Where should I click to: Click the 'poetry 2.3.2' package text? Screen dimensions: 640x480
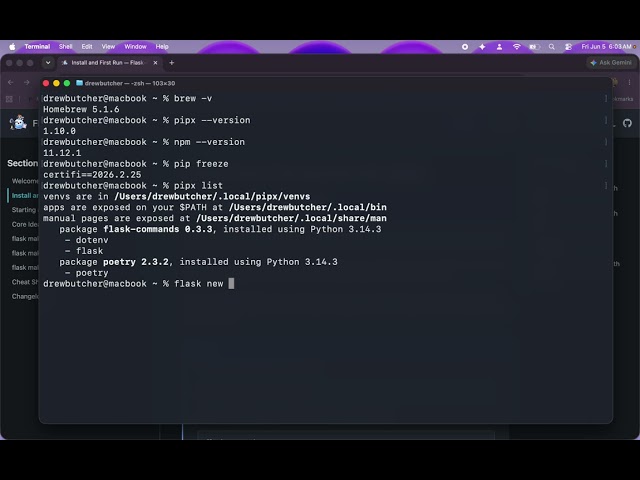coord(136,262)
